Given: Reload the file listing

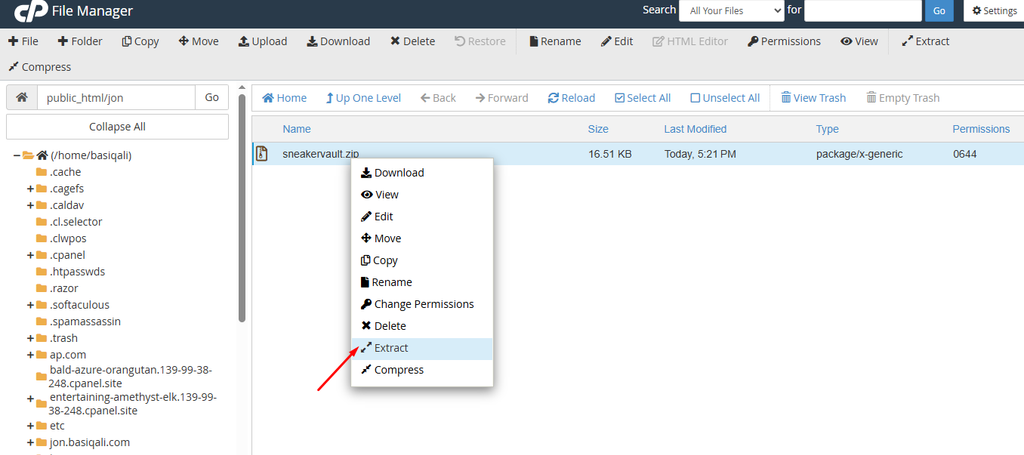Looking at the screenshot, I should point(571,98).
